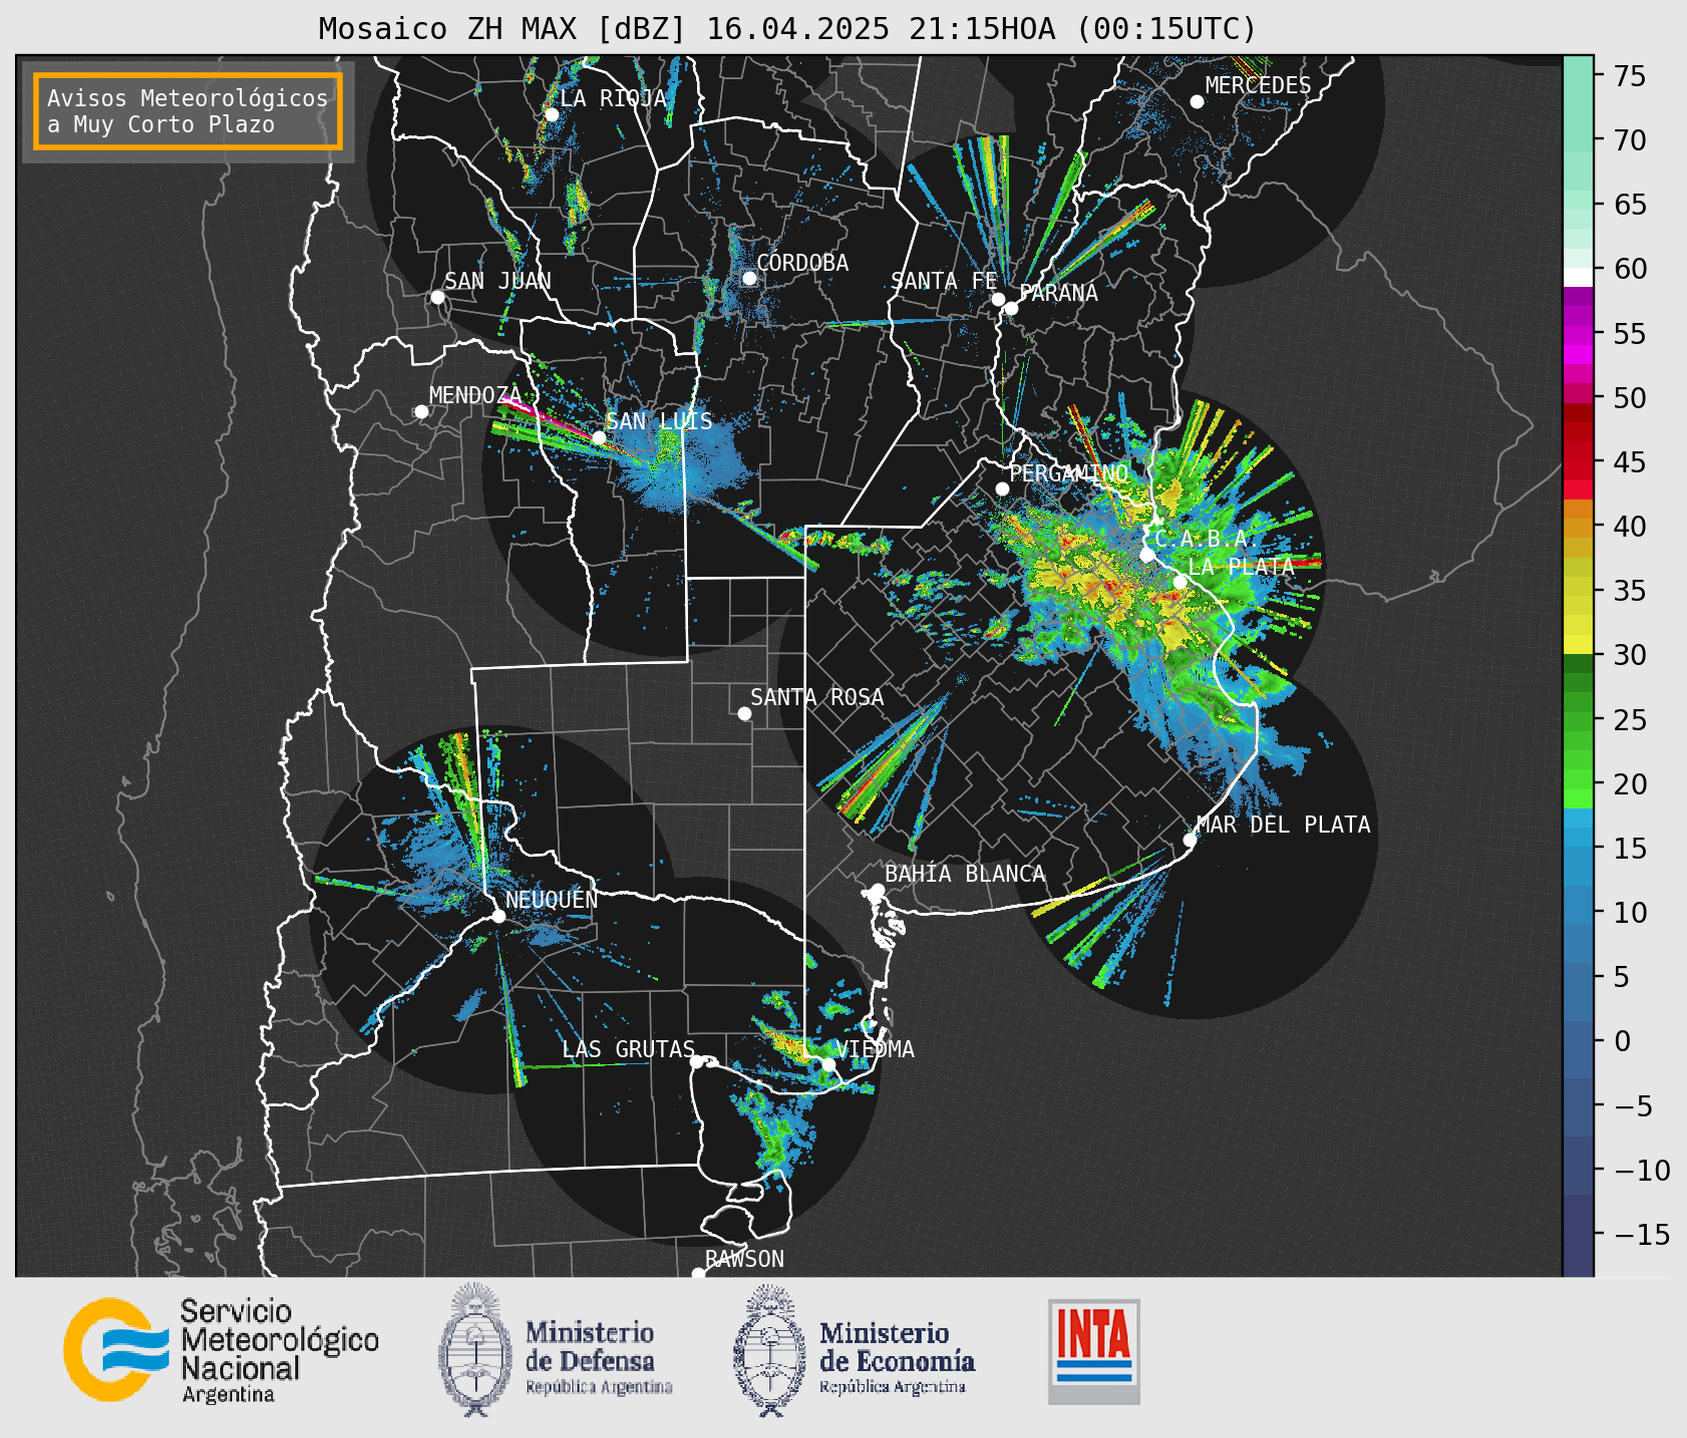Click the 'Ministerio de Economía' text

tap(896, 1356)
